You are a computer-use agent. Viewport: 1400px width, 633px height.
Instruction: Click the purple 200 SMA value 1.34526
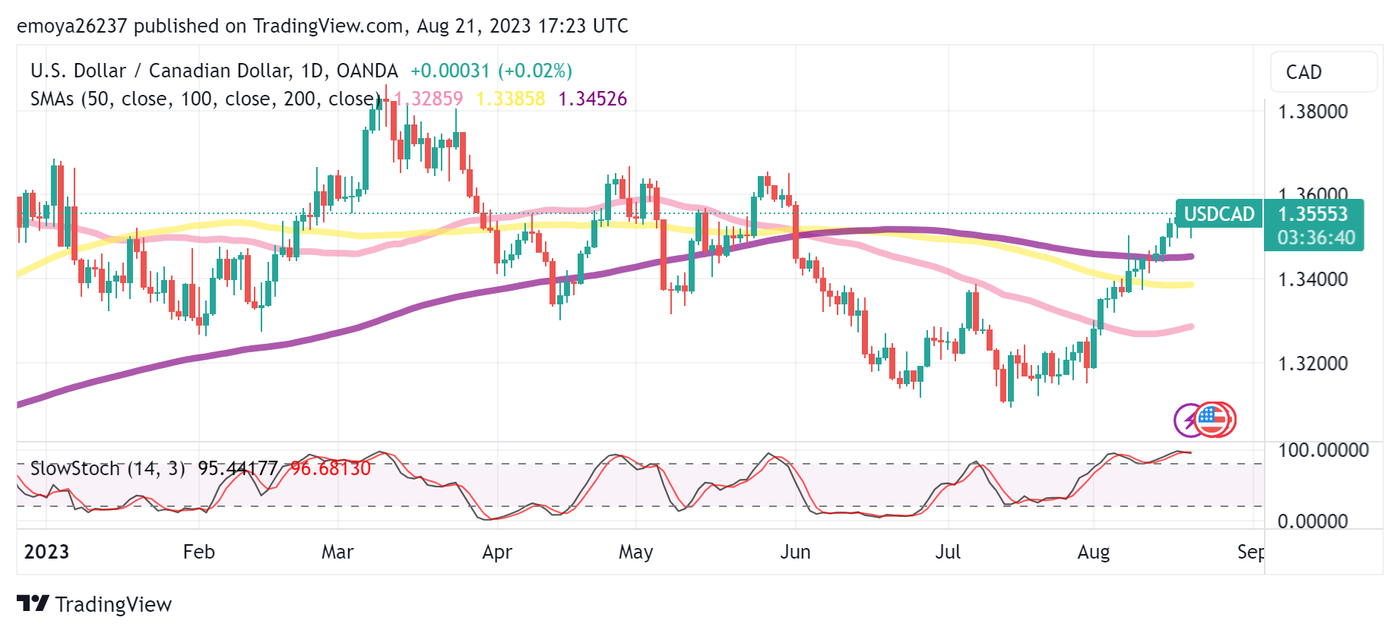tap(591, 99)
